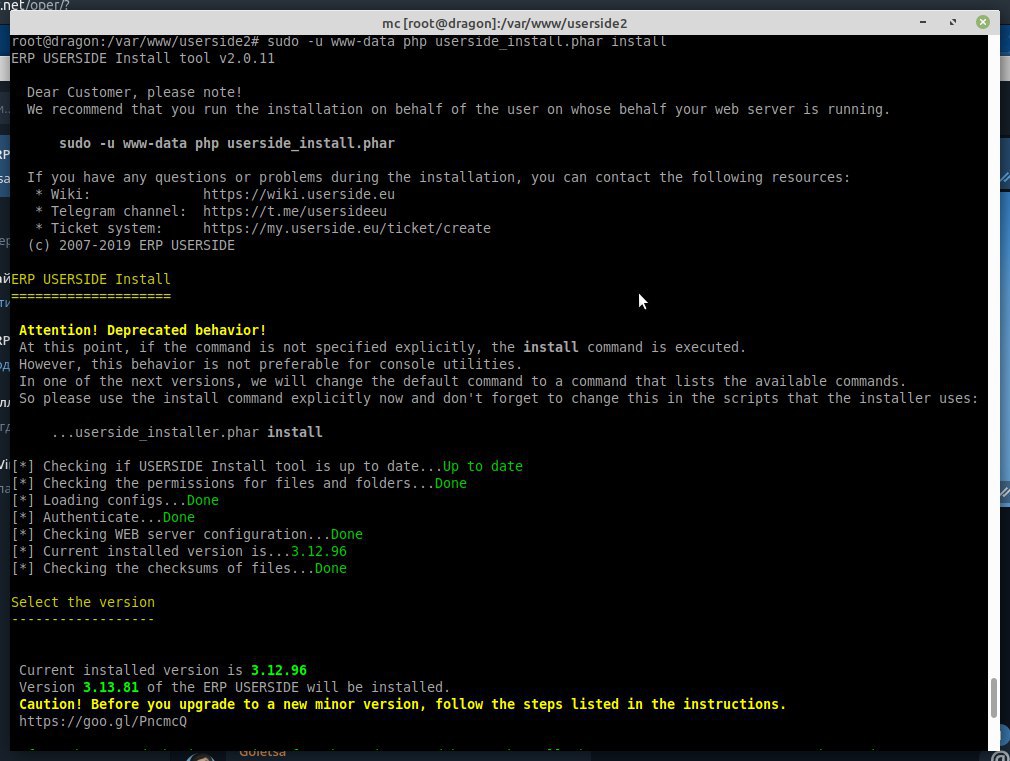Screen dimensions: 1010x761
Task: Click 'Loading configs...Done' line
Action: 115,500
